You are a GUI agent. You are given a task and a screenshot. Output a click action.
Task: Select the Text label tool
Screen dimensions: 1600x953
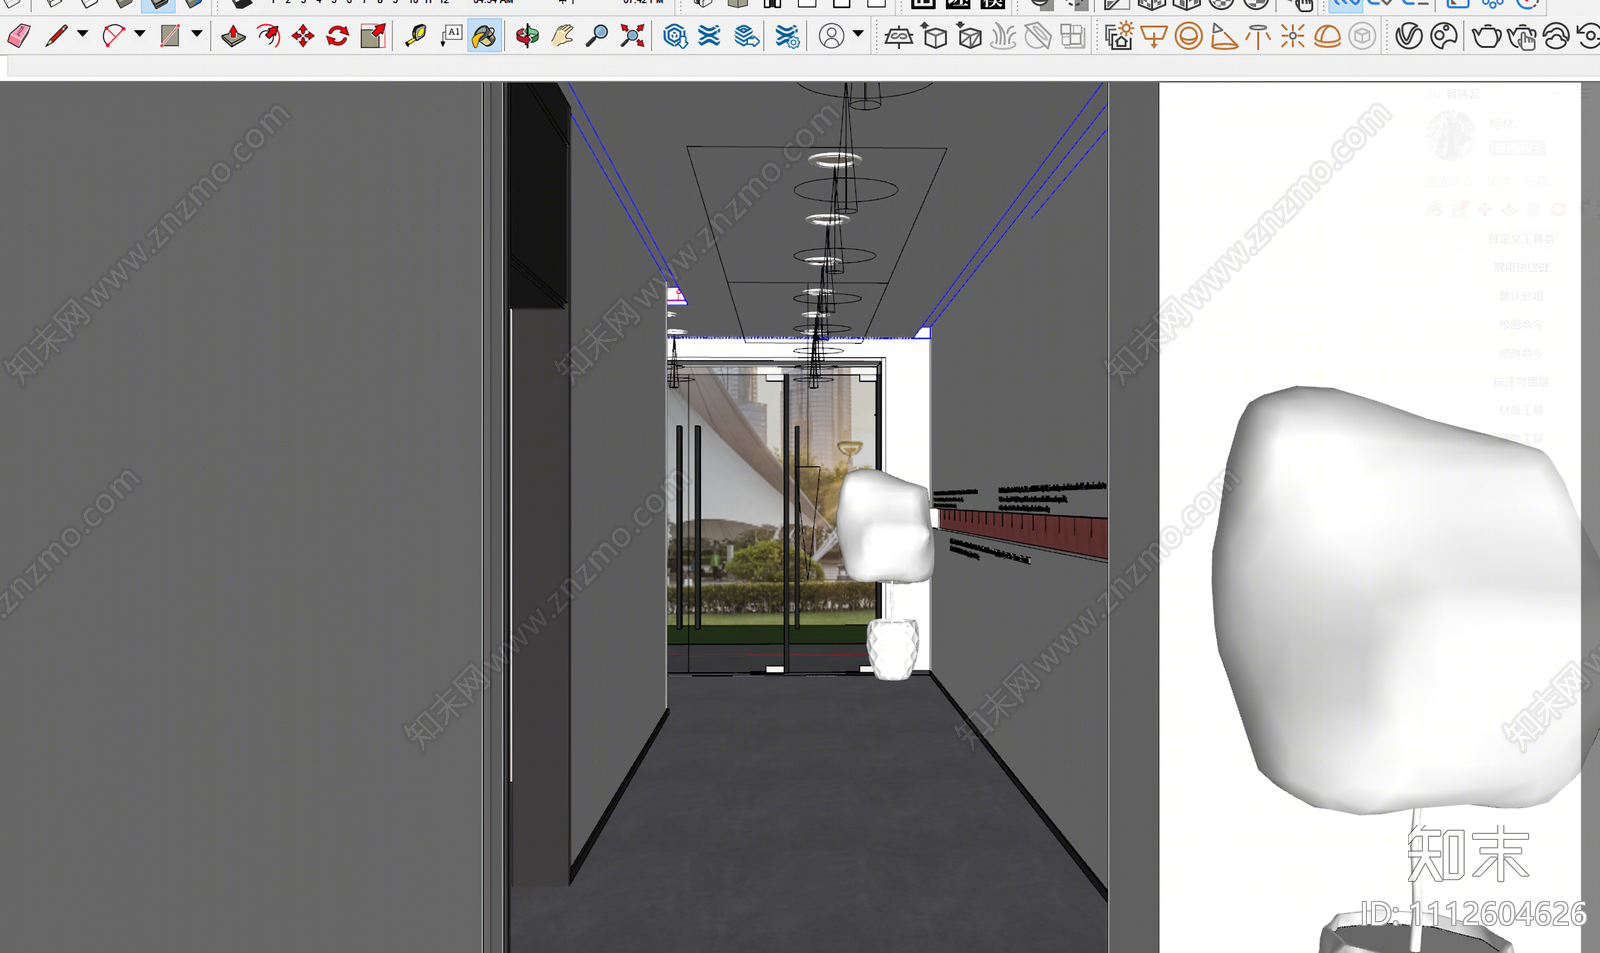coord(451,37)
